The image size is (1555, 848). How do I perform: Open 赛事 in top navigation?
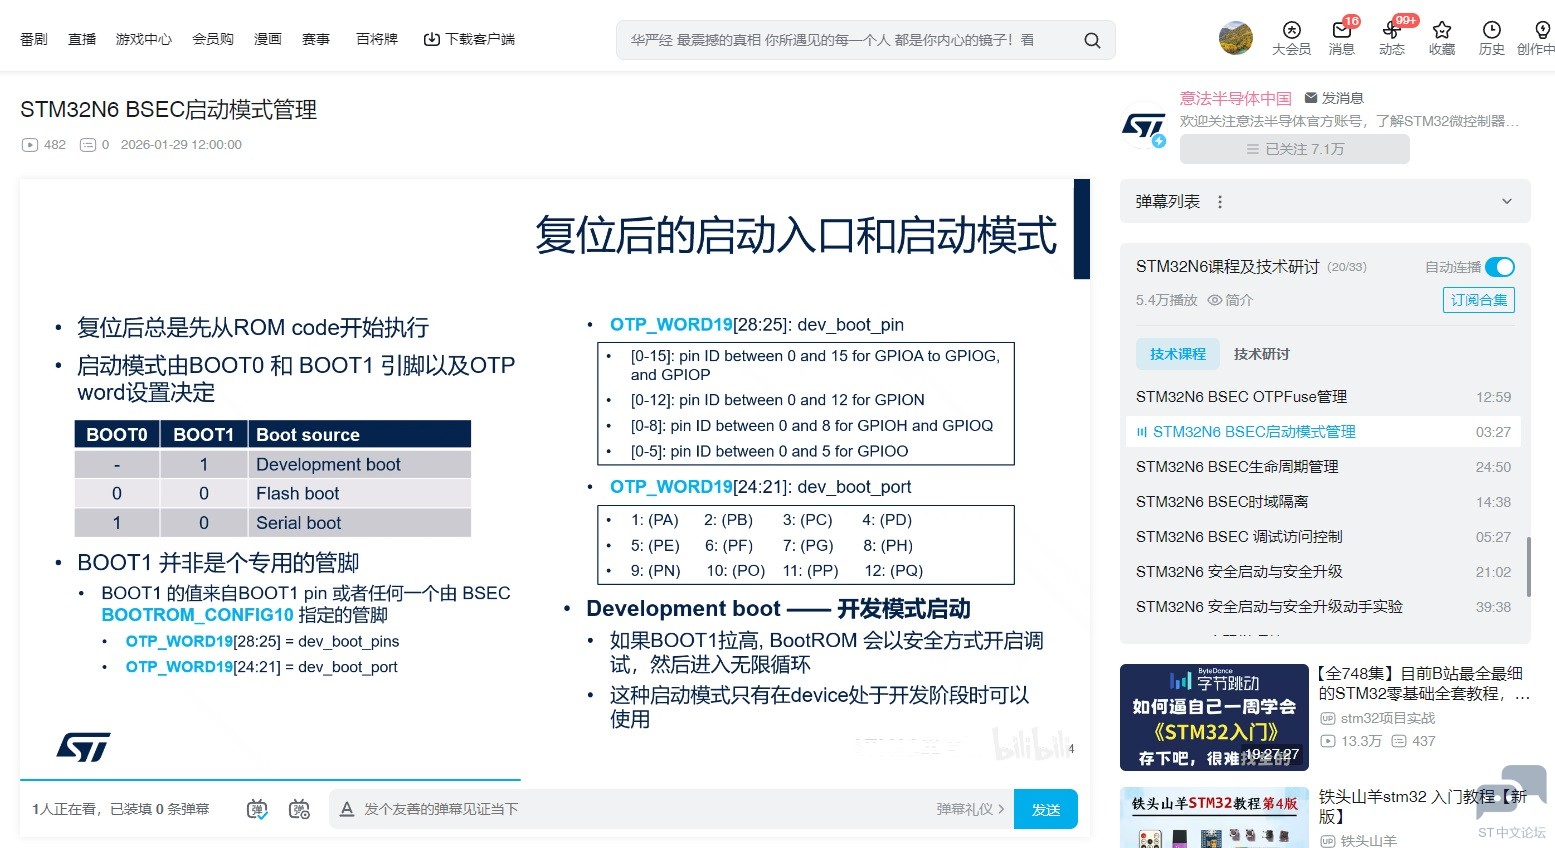[x=316, y=39]
